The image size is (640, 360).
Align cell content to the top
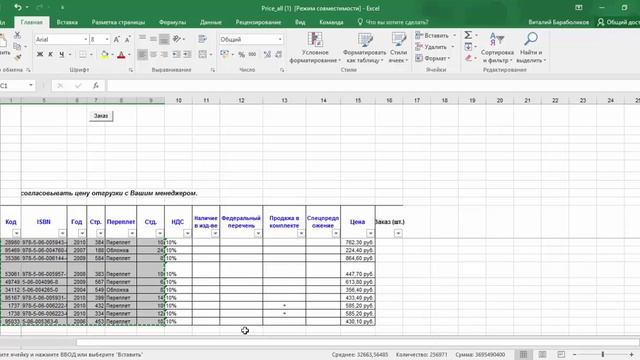point(142,39)
